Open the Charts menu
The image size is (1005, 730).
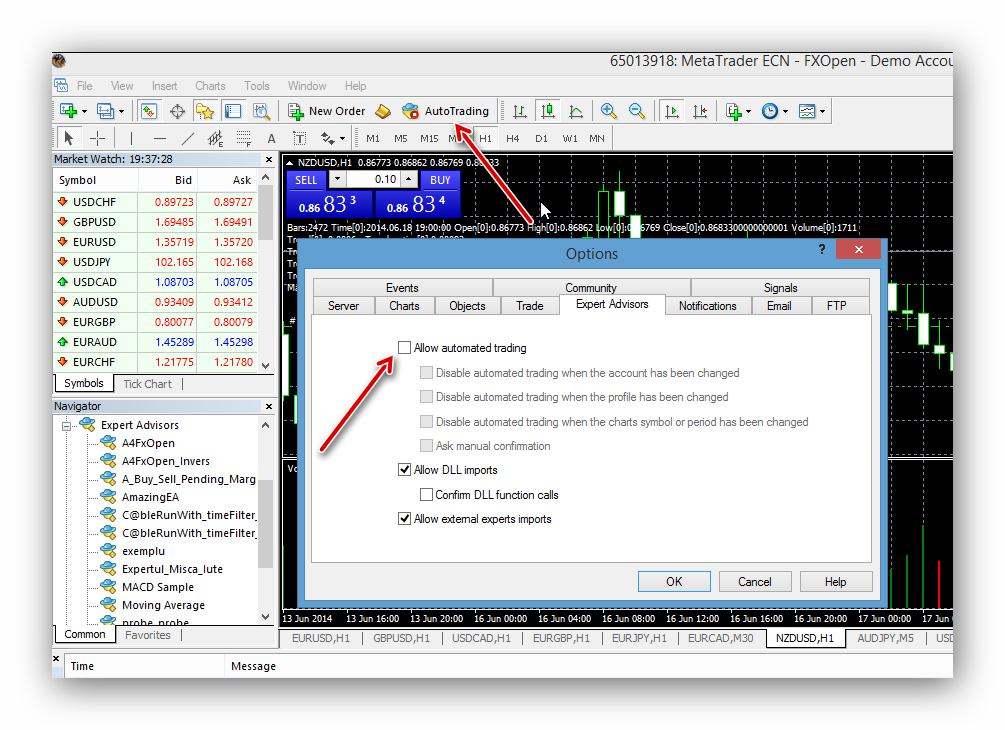click(x=210, y=86)
